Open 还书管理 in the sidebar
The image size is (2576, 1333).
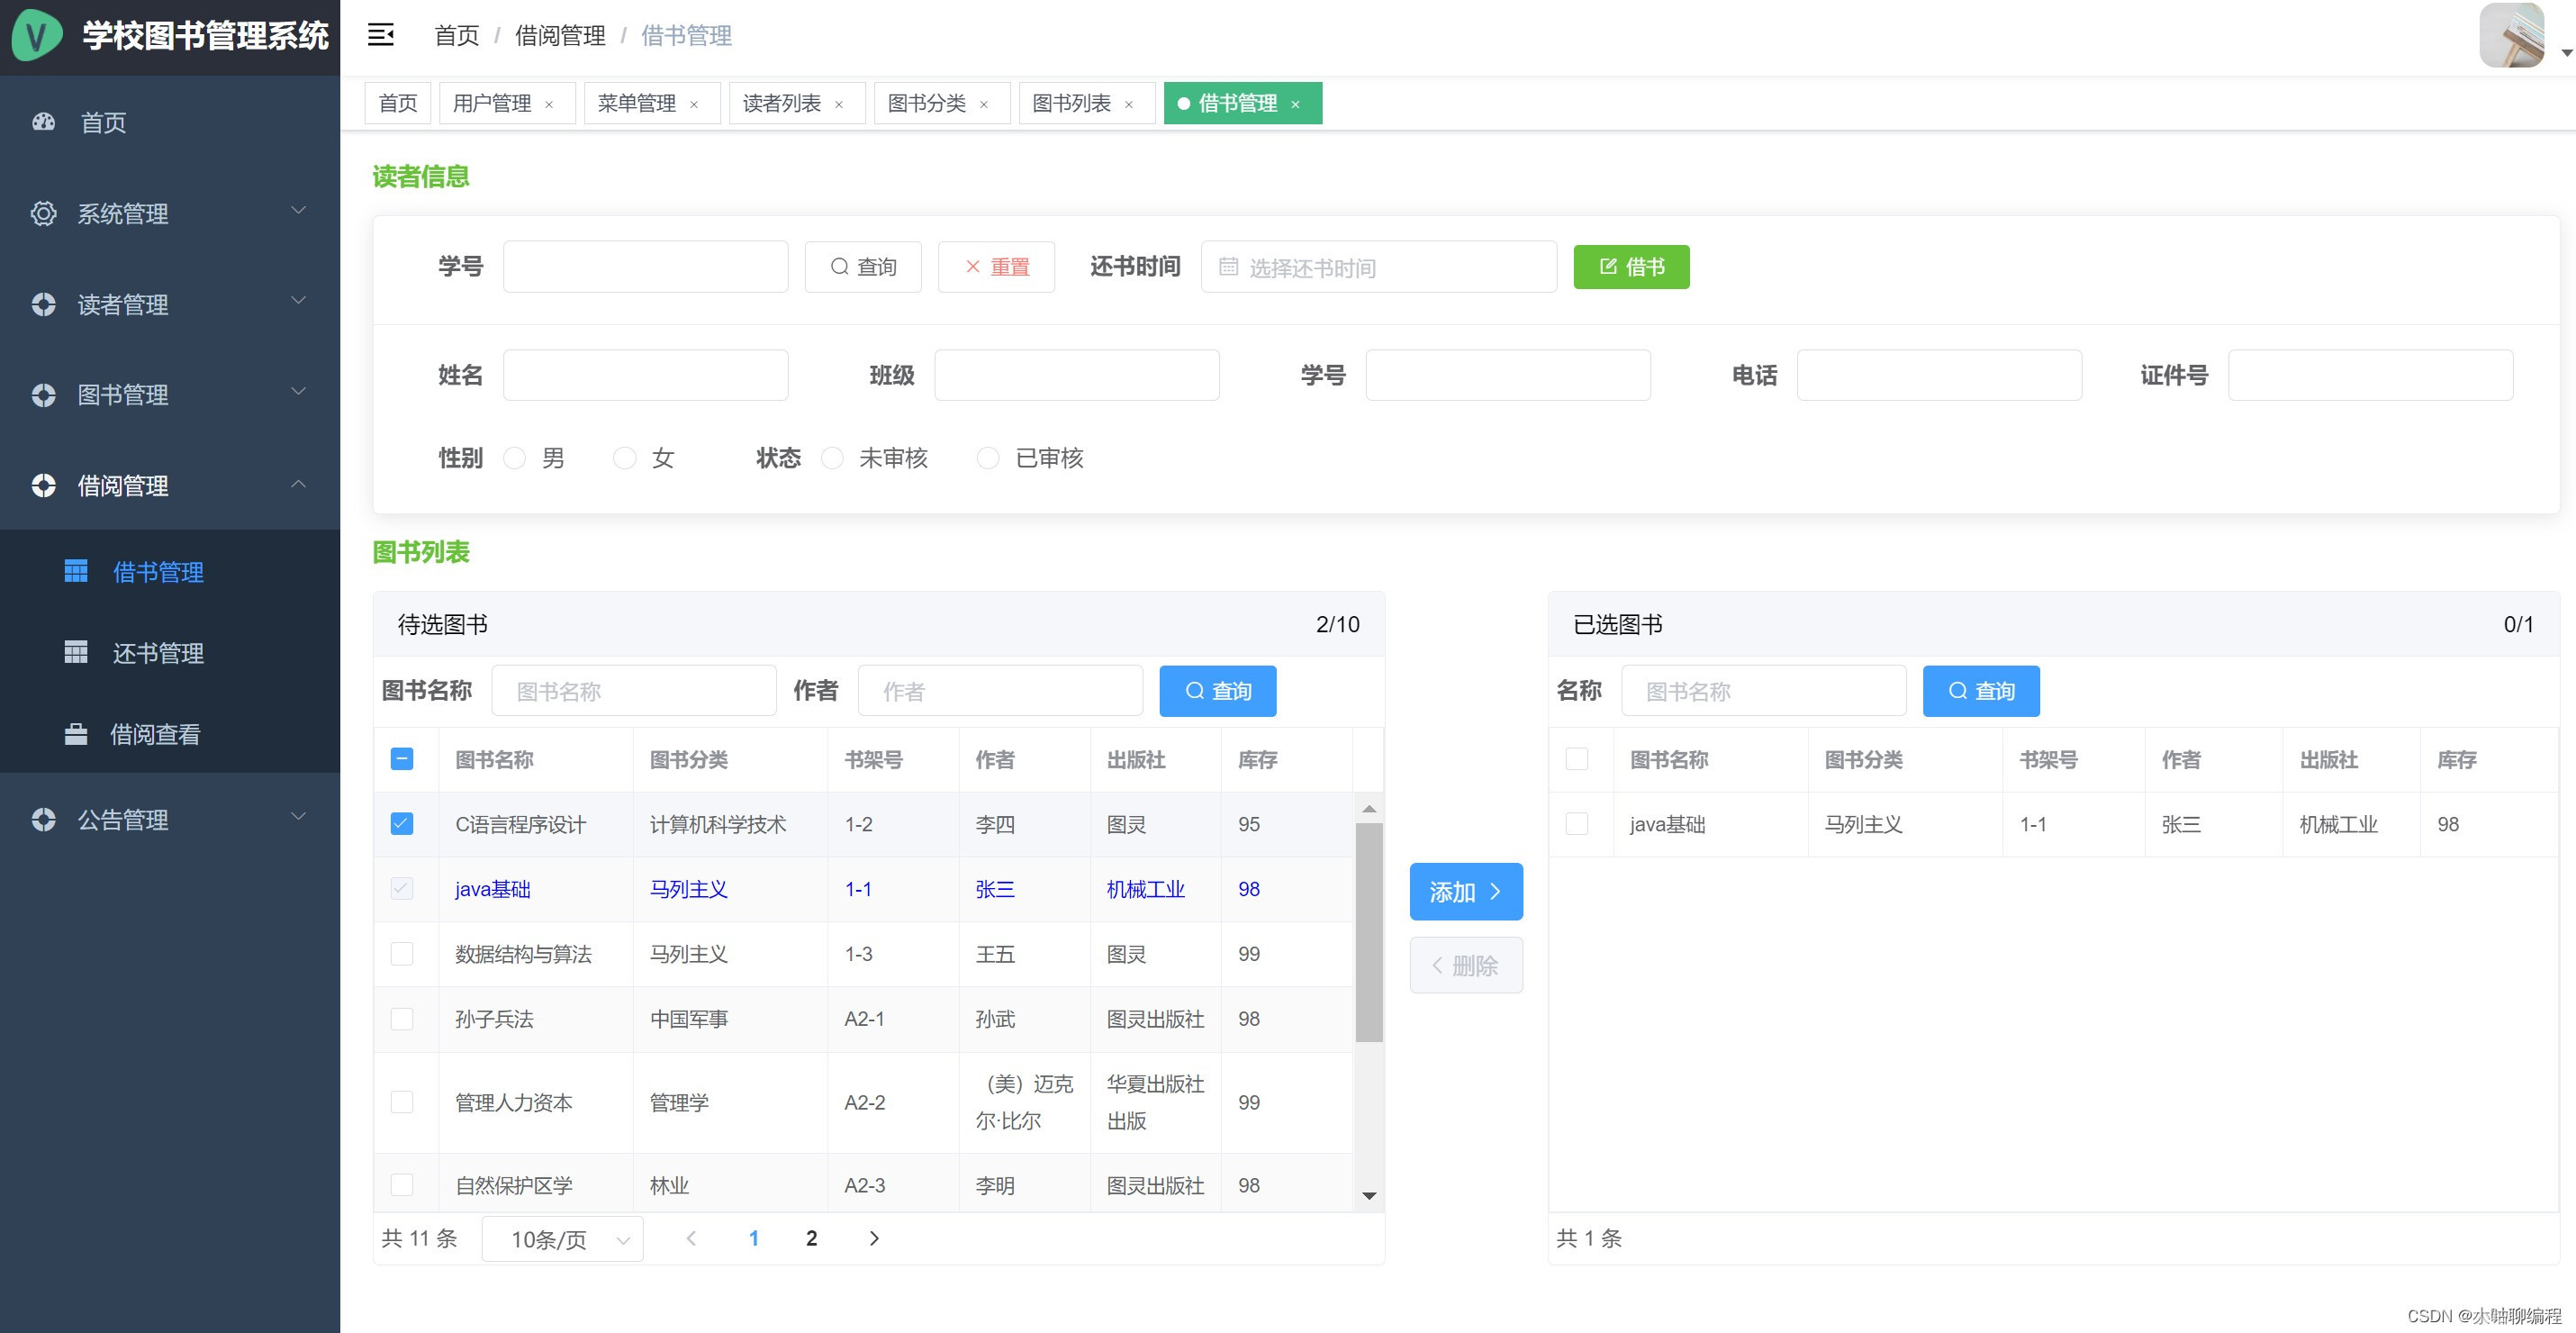[158, 653]
